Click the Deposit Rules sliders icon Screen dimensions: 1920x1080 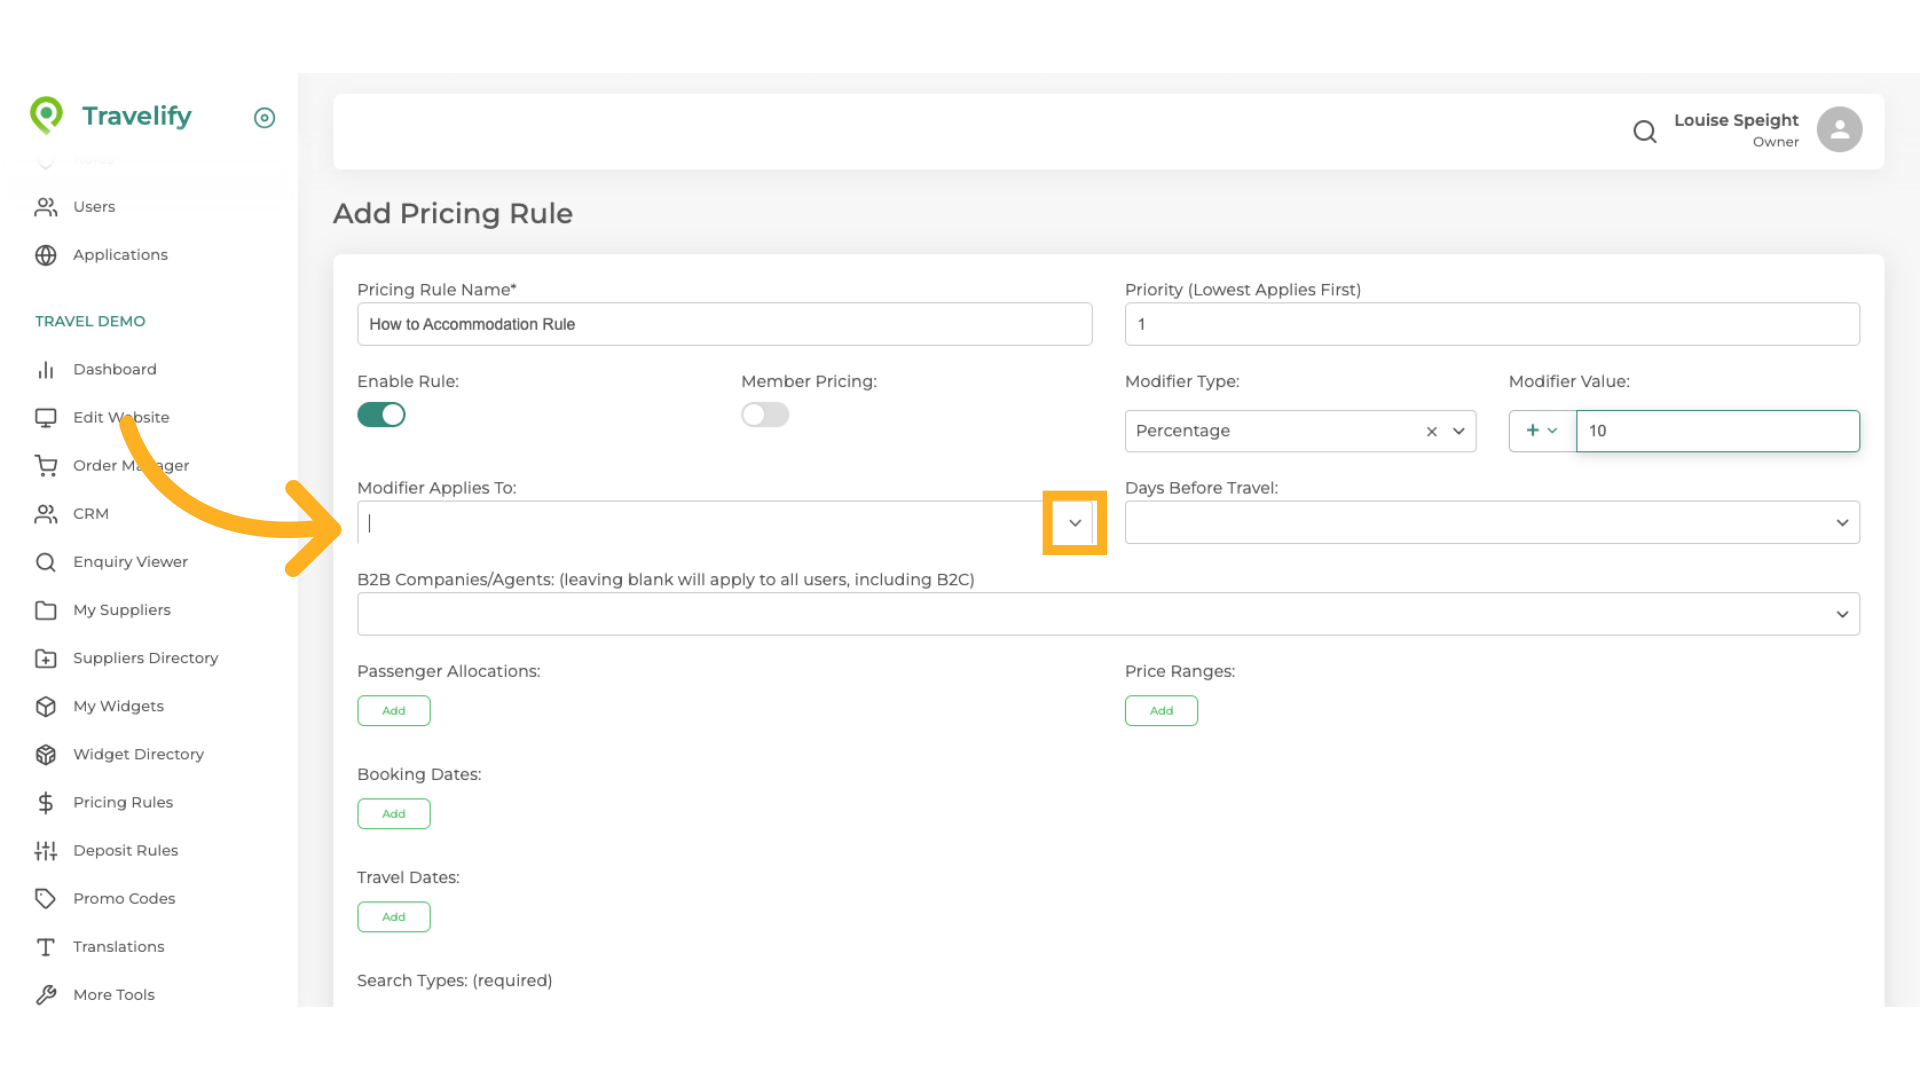pyautogui.click(x=46, y=850)
